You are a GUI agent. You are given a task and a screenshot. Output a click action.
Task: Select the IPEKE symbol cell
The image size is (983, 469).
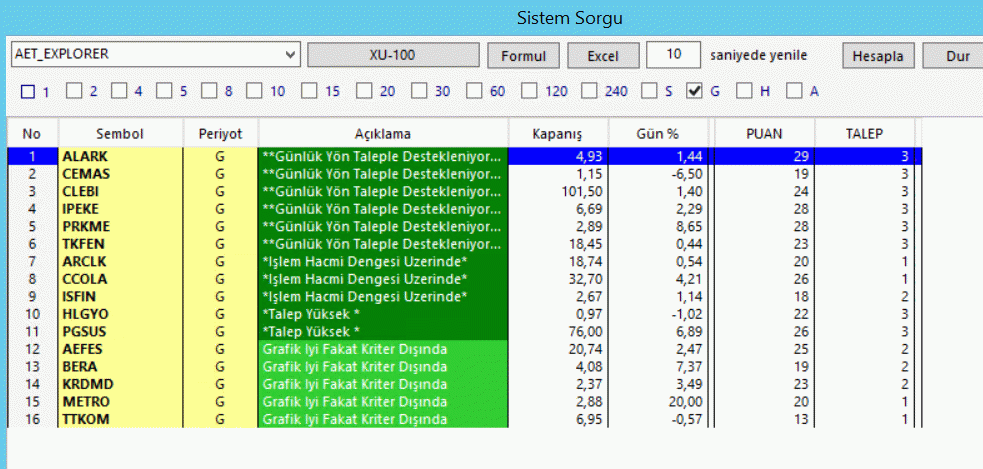coord(120,209)
